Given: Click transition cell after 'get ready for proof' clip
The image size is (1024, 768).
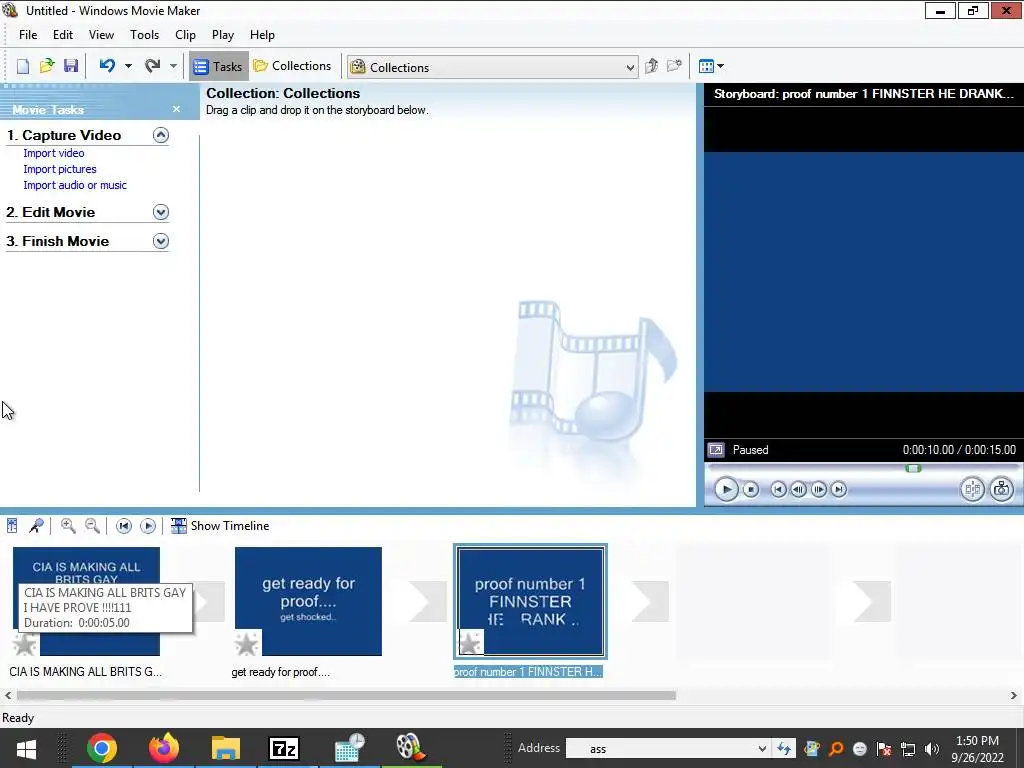Looking at the screenshot, I should [428, 601].
